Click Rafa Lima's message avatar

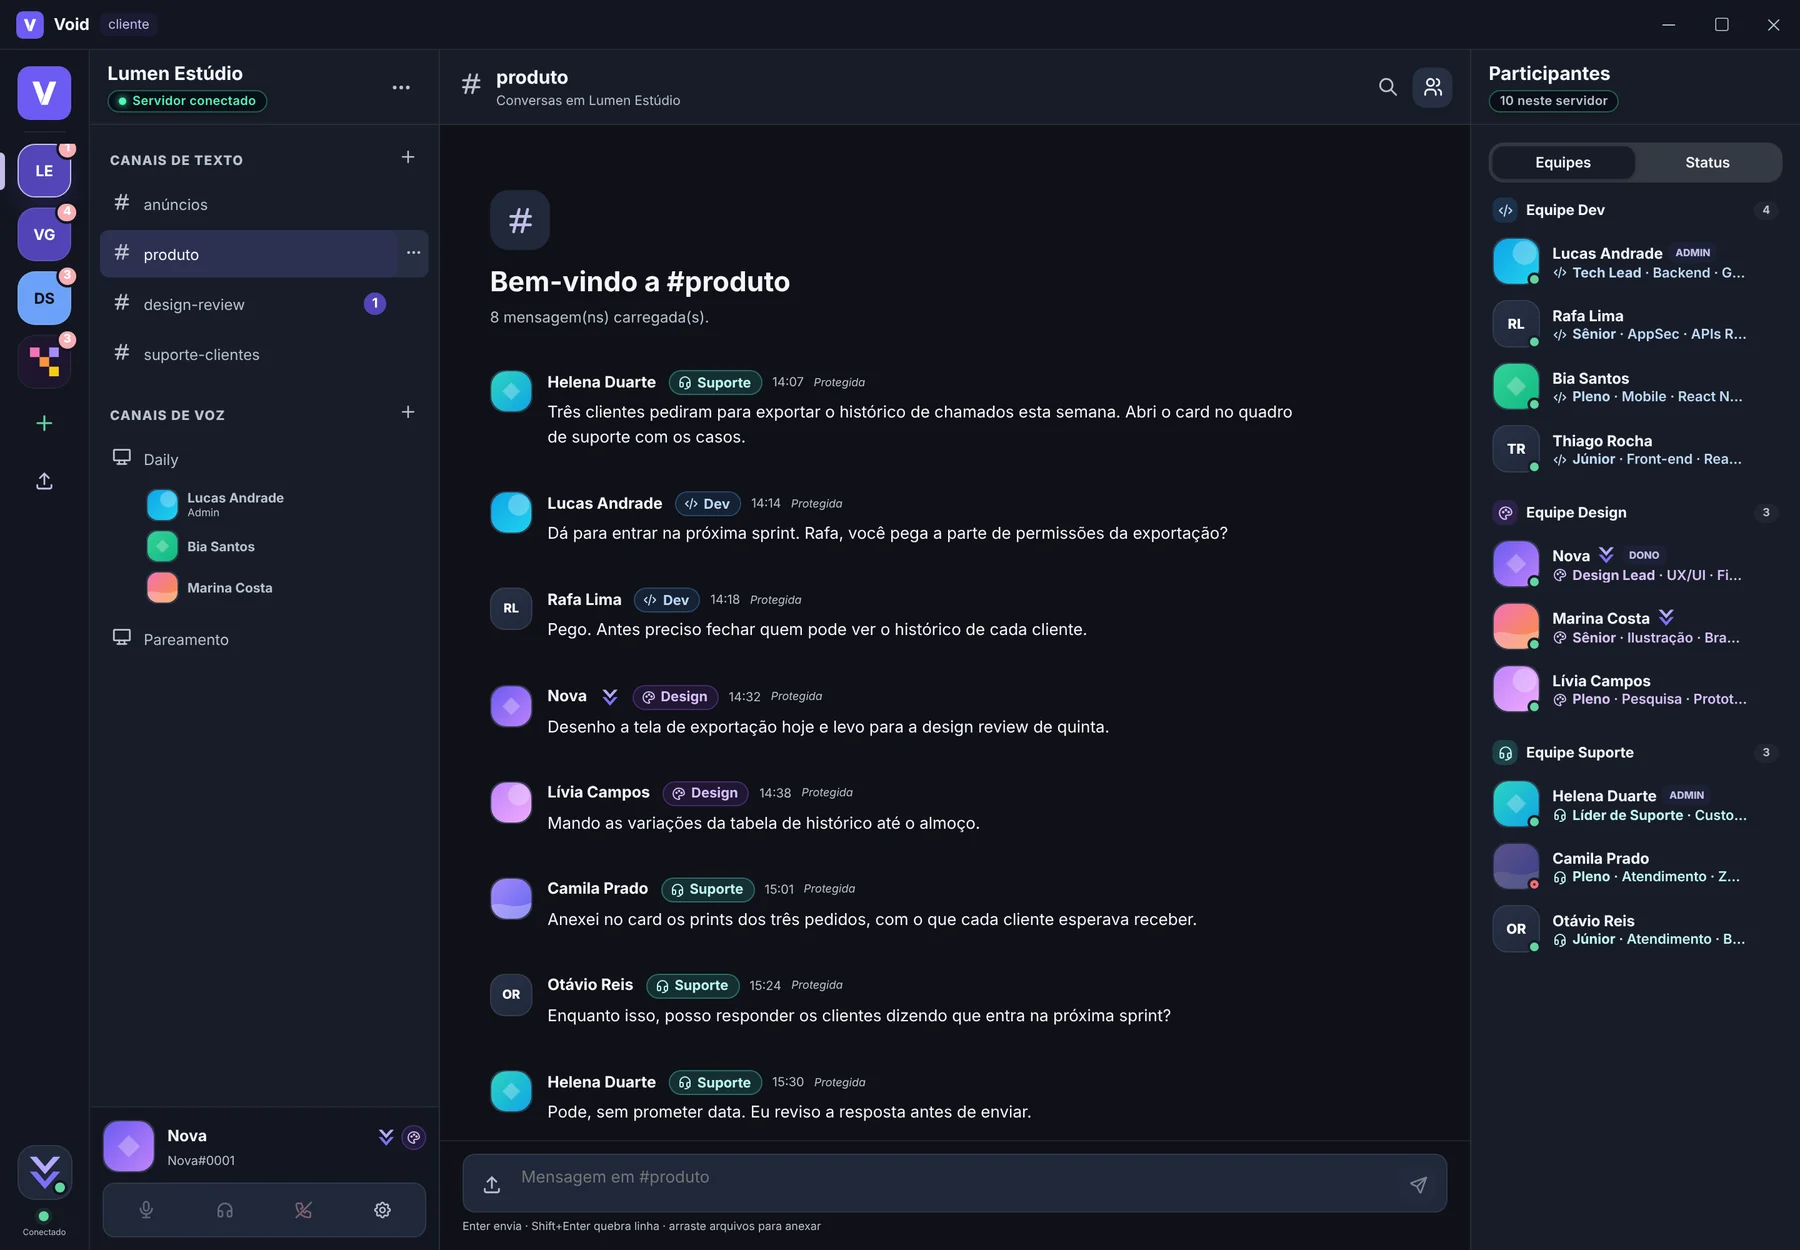pyautogui.click(x=511, y=608)
